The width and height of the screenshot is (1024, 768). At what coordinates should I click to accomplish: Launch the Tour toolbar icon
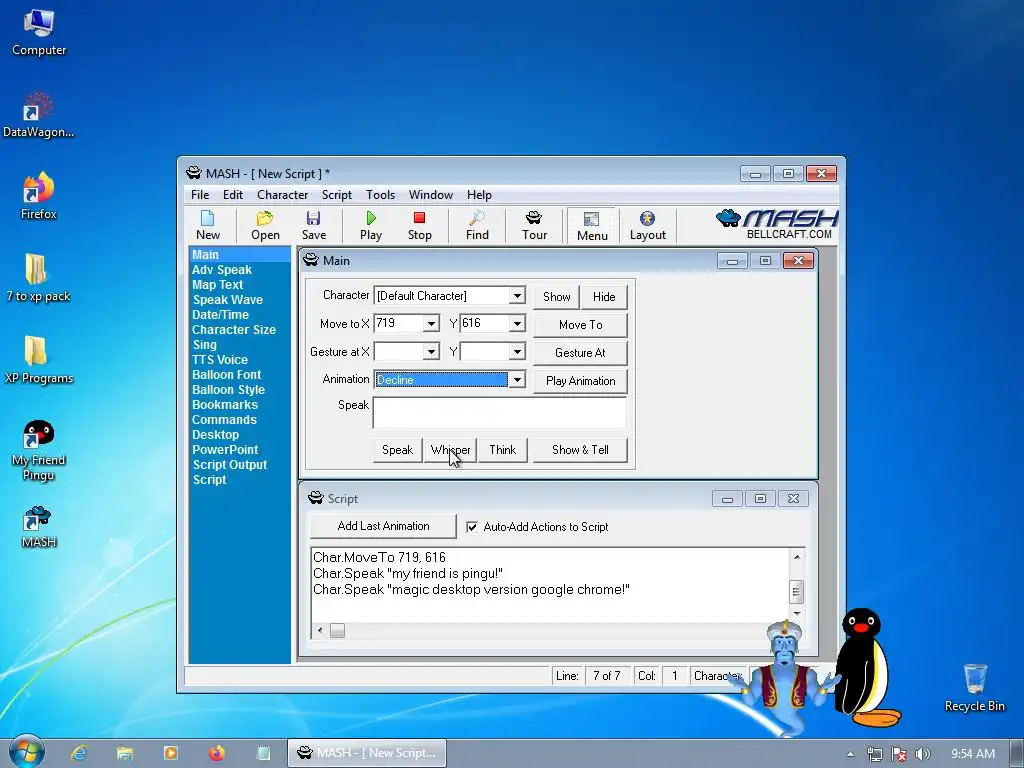(x=534, y=225)
